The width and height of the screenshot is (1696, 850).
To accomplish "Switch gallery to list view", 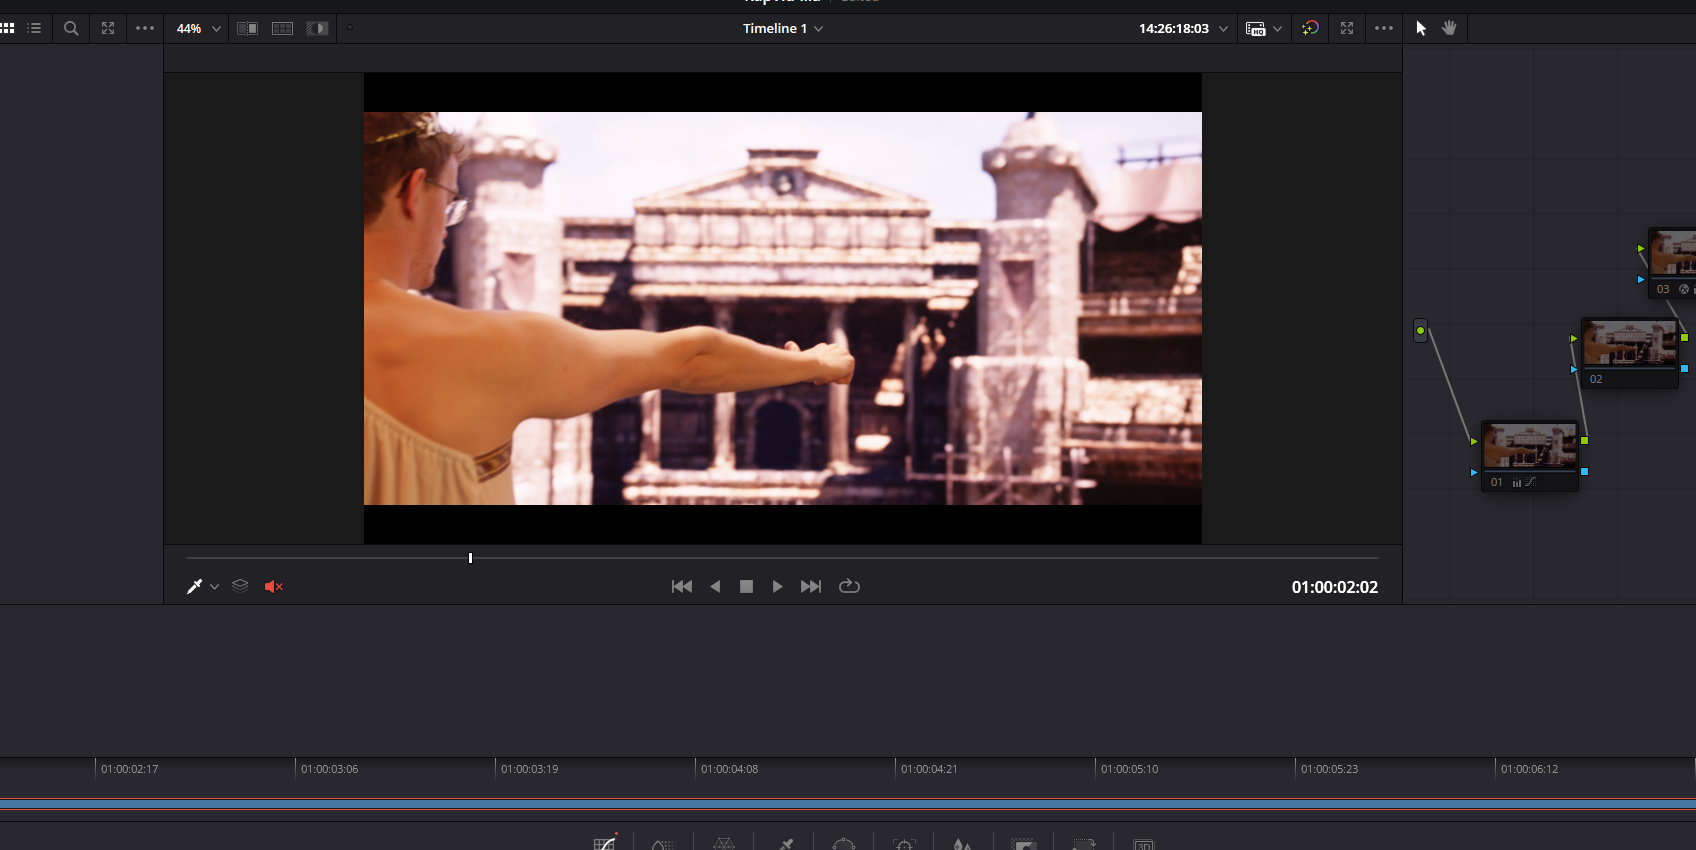I will pyautogui.click(x=34, y=28).
